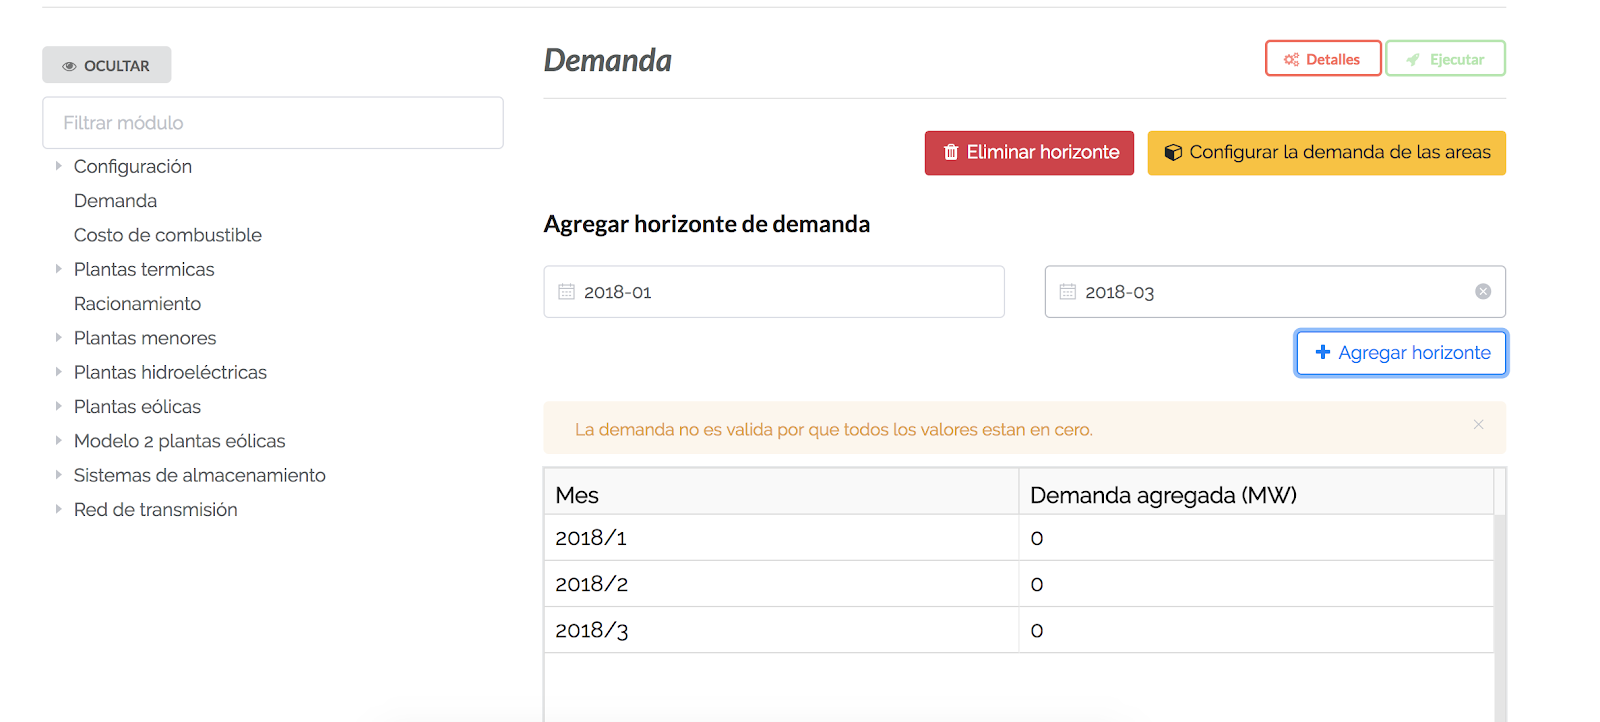Click the red Eliminar horizonte button
The width and height of the screenshot is (1600, 722).
point(1029,153)
